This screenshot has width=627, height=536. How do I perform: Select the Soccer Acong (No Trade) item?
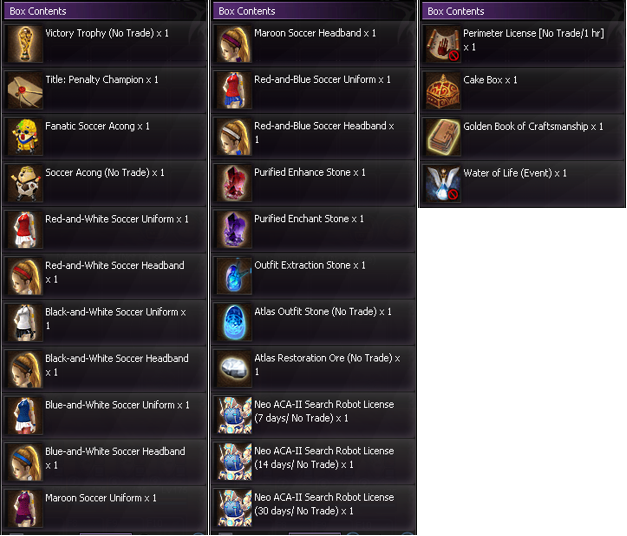[x=105, y=183]
